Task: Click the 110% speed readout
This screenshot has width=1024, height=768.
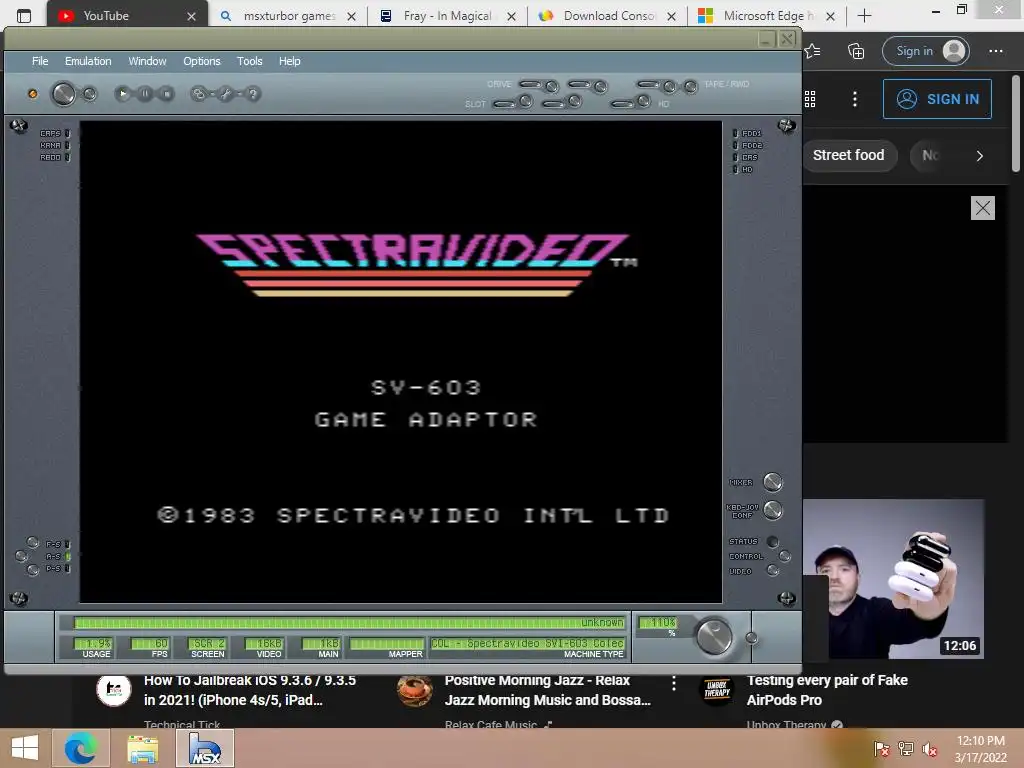Action: (658, 623)
